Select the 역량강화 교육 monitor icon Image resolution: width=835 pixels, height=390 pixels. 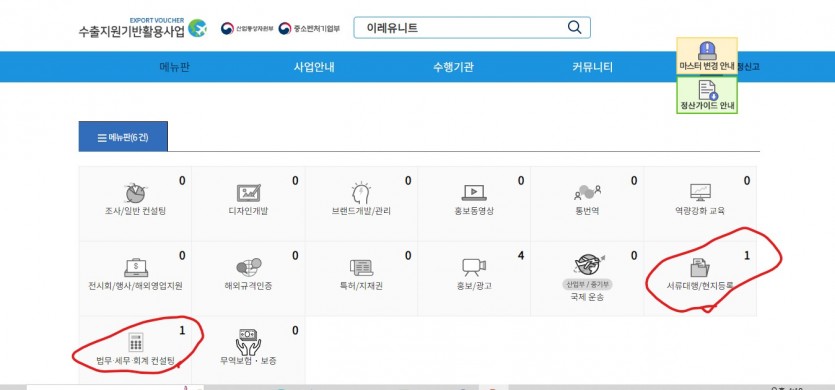(x=700, y=193)
